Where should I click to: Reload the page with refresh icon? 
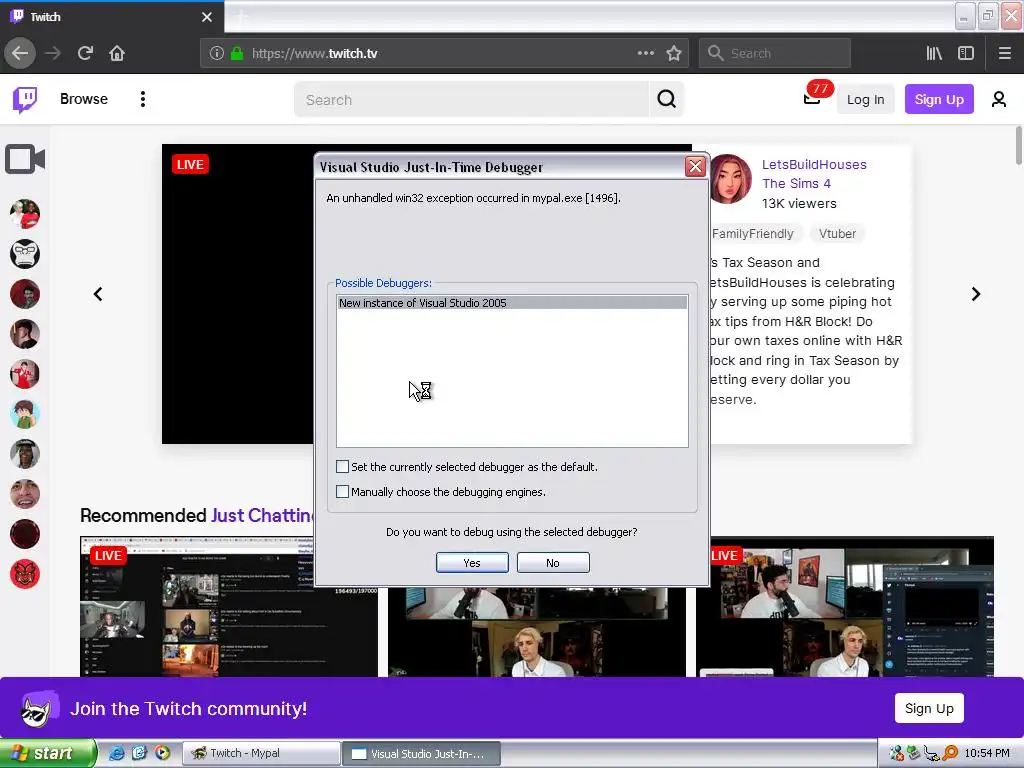click(x=85, y=54)
